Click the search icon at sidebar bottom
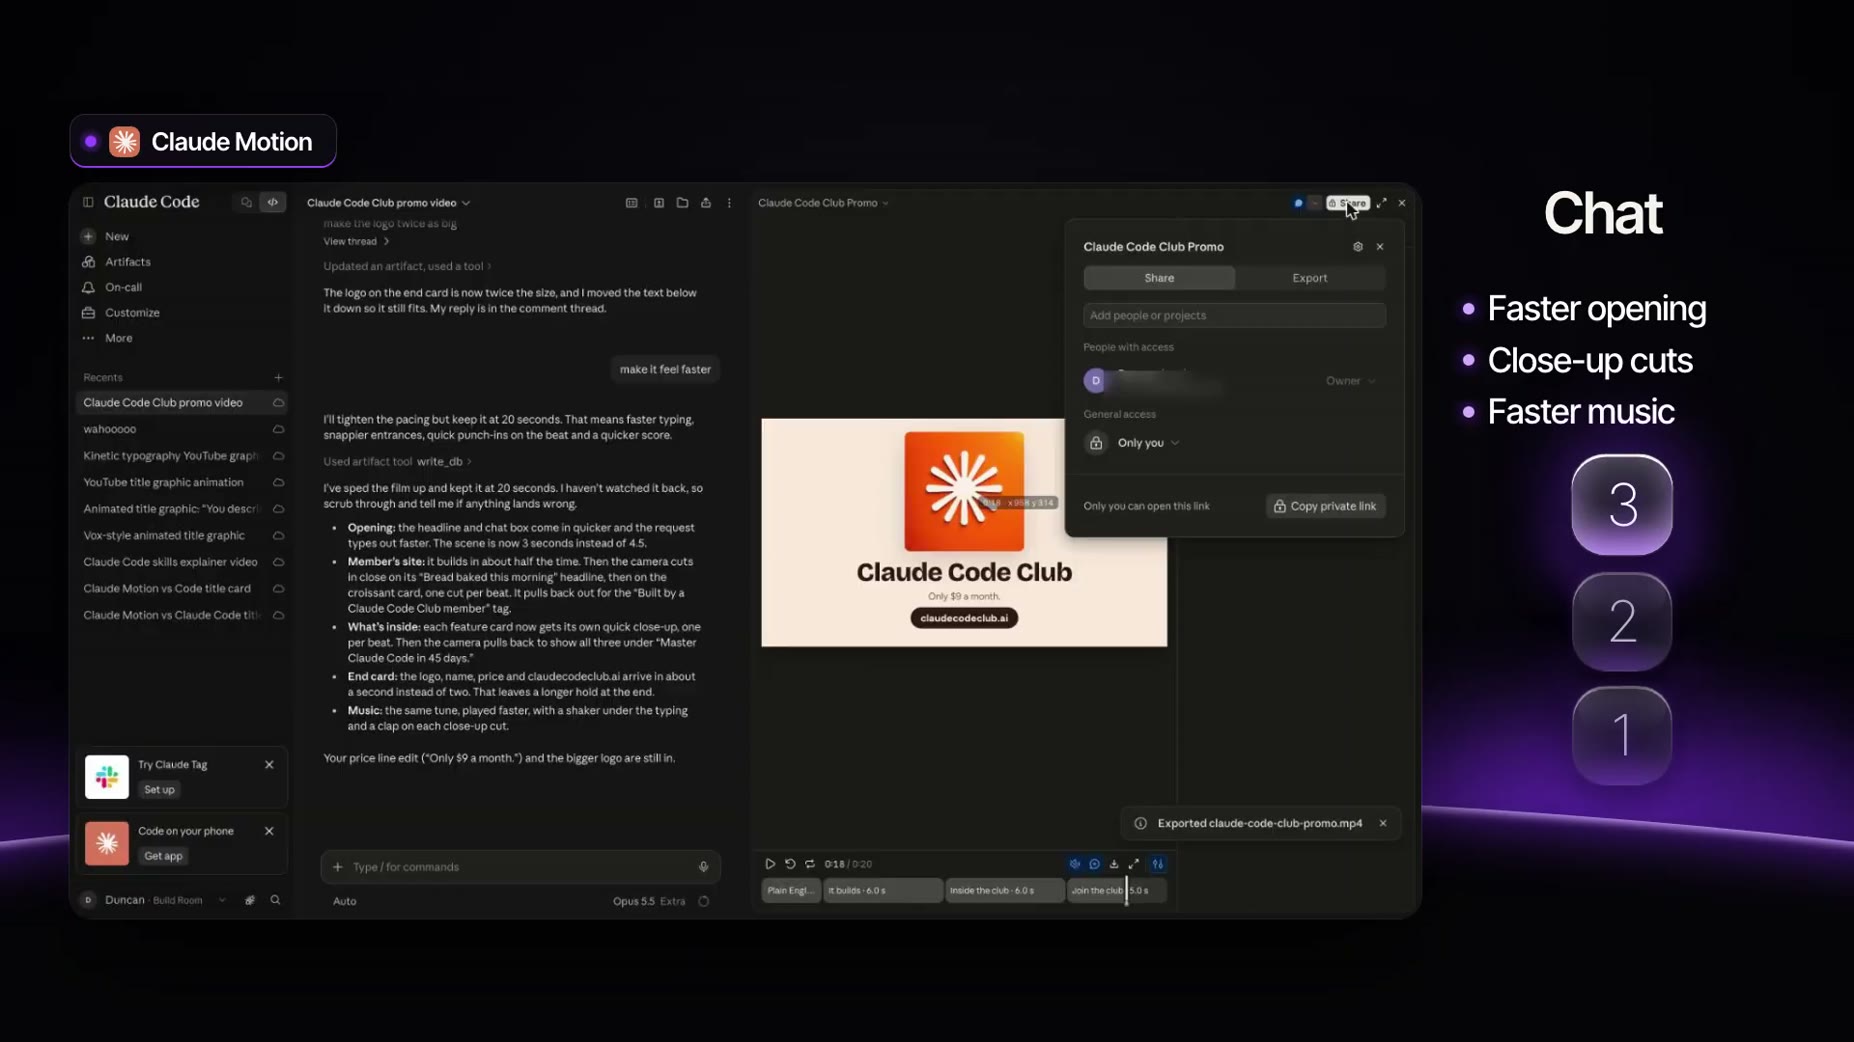The image size is (1854, 1042). [275, 900]
